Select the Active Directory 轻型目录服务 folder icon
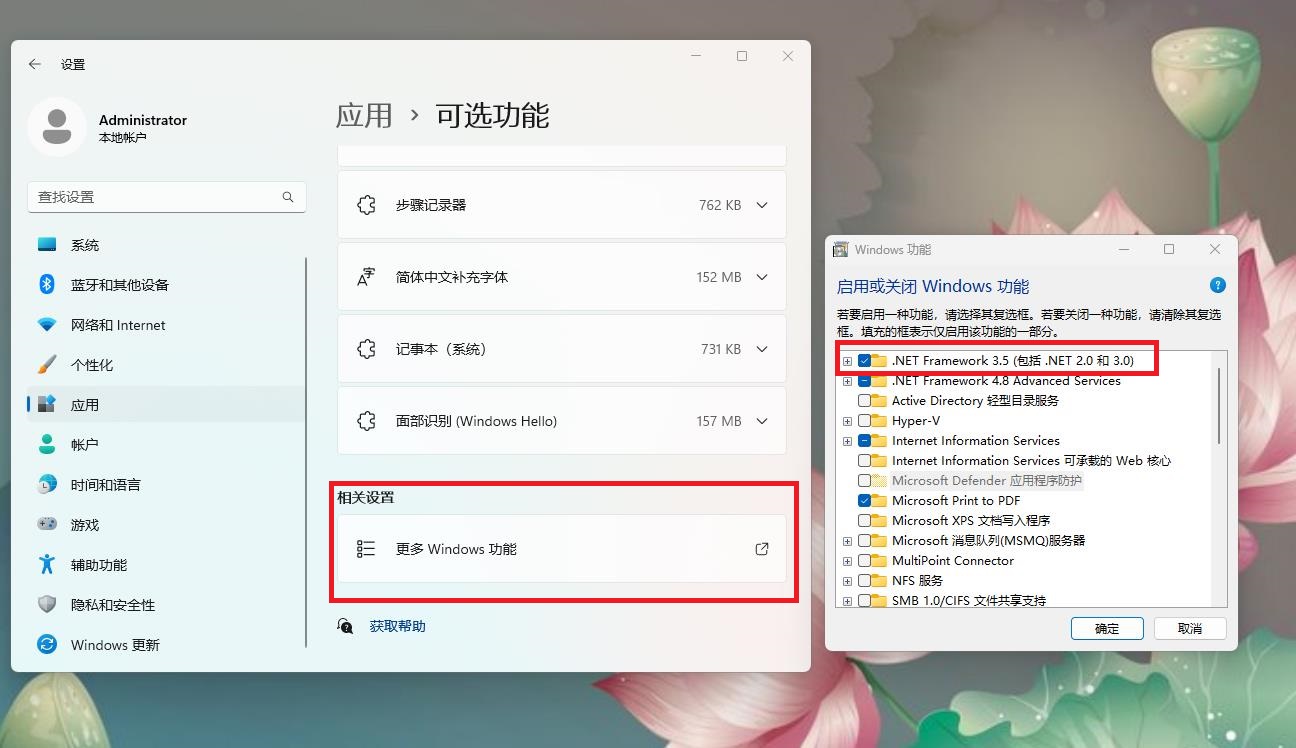 point(879,401)
